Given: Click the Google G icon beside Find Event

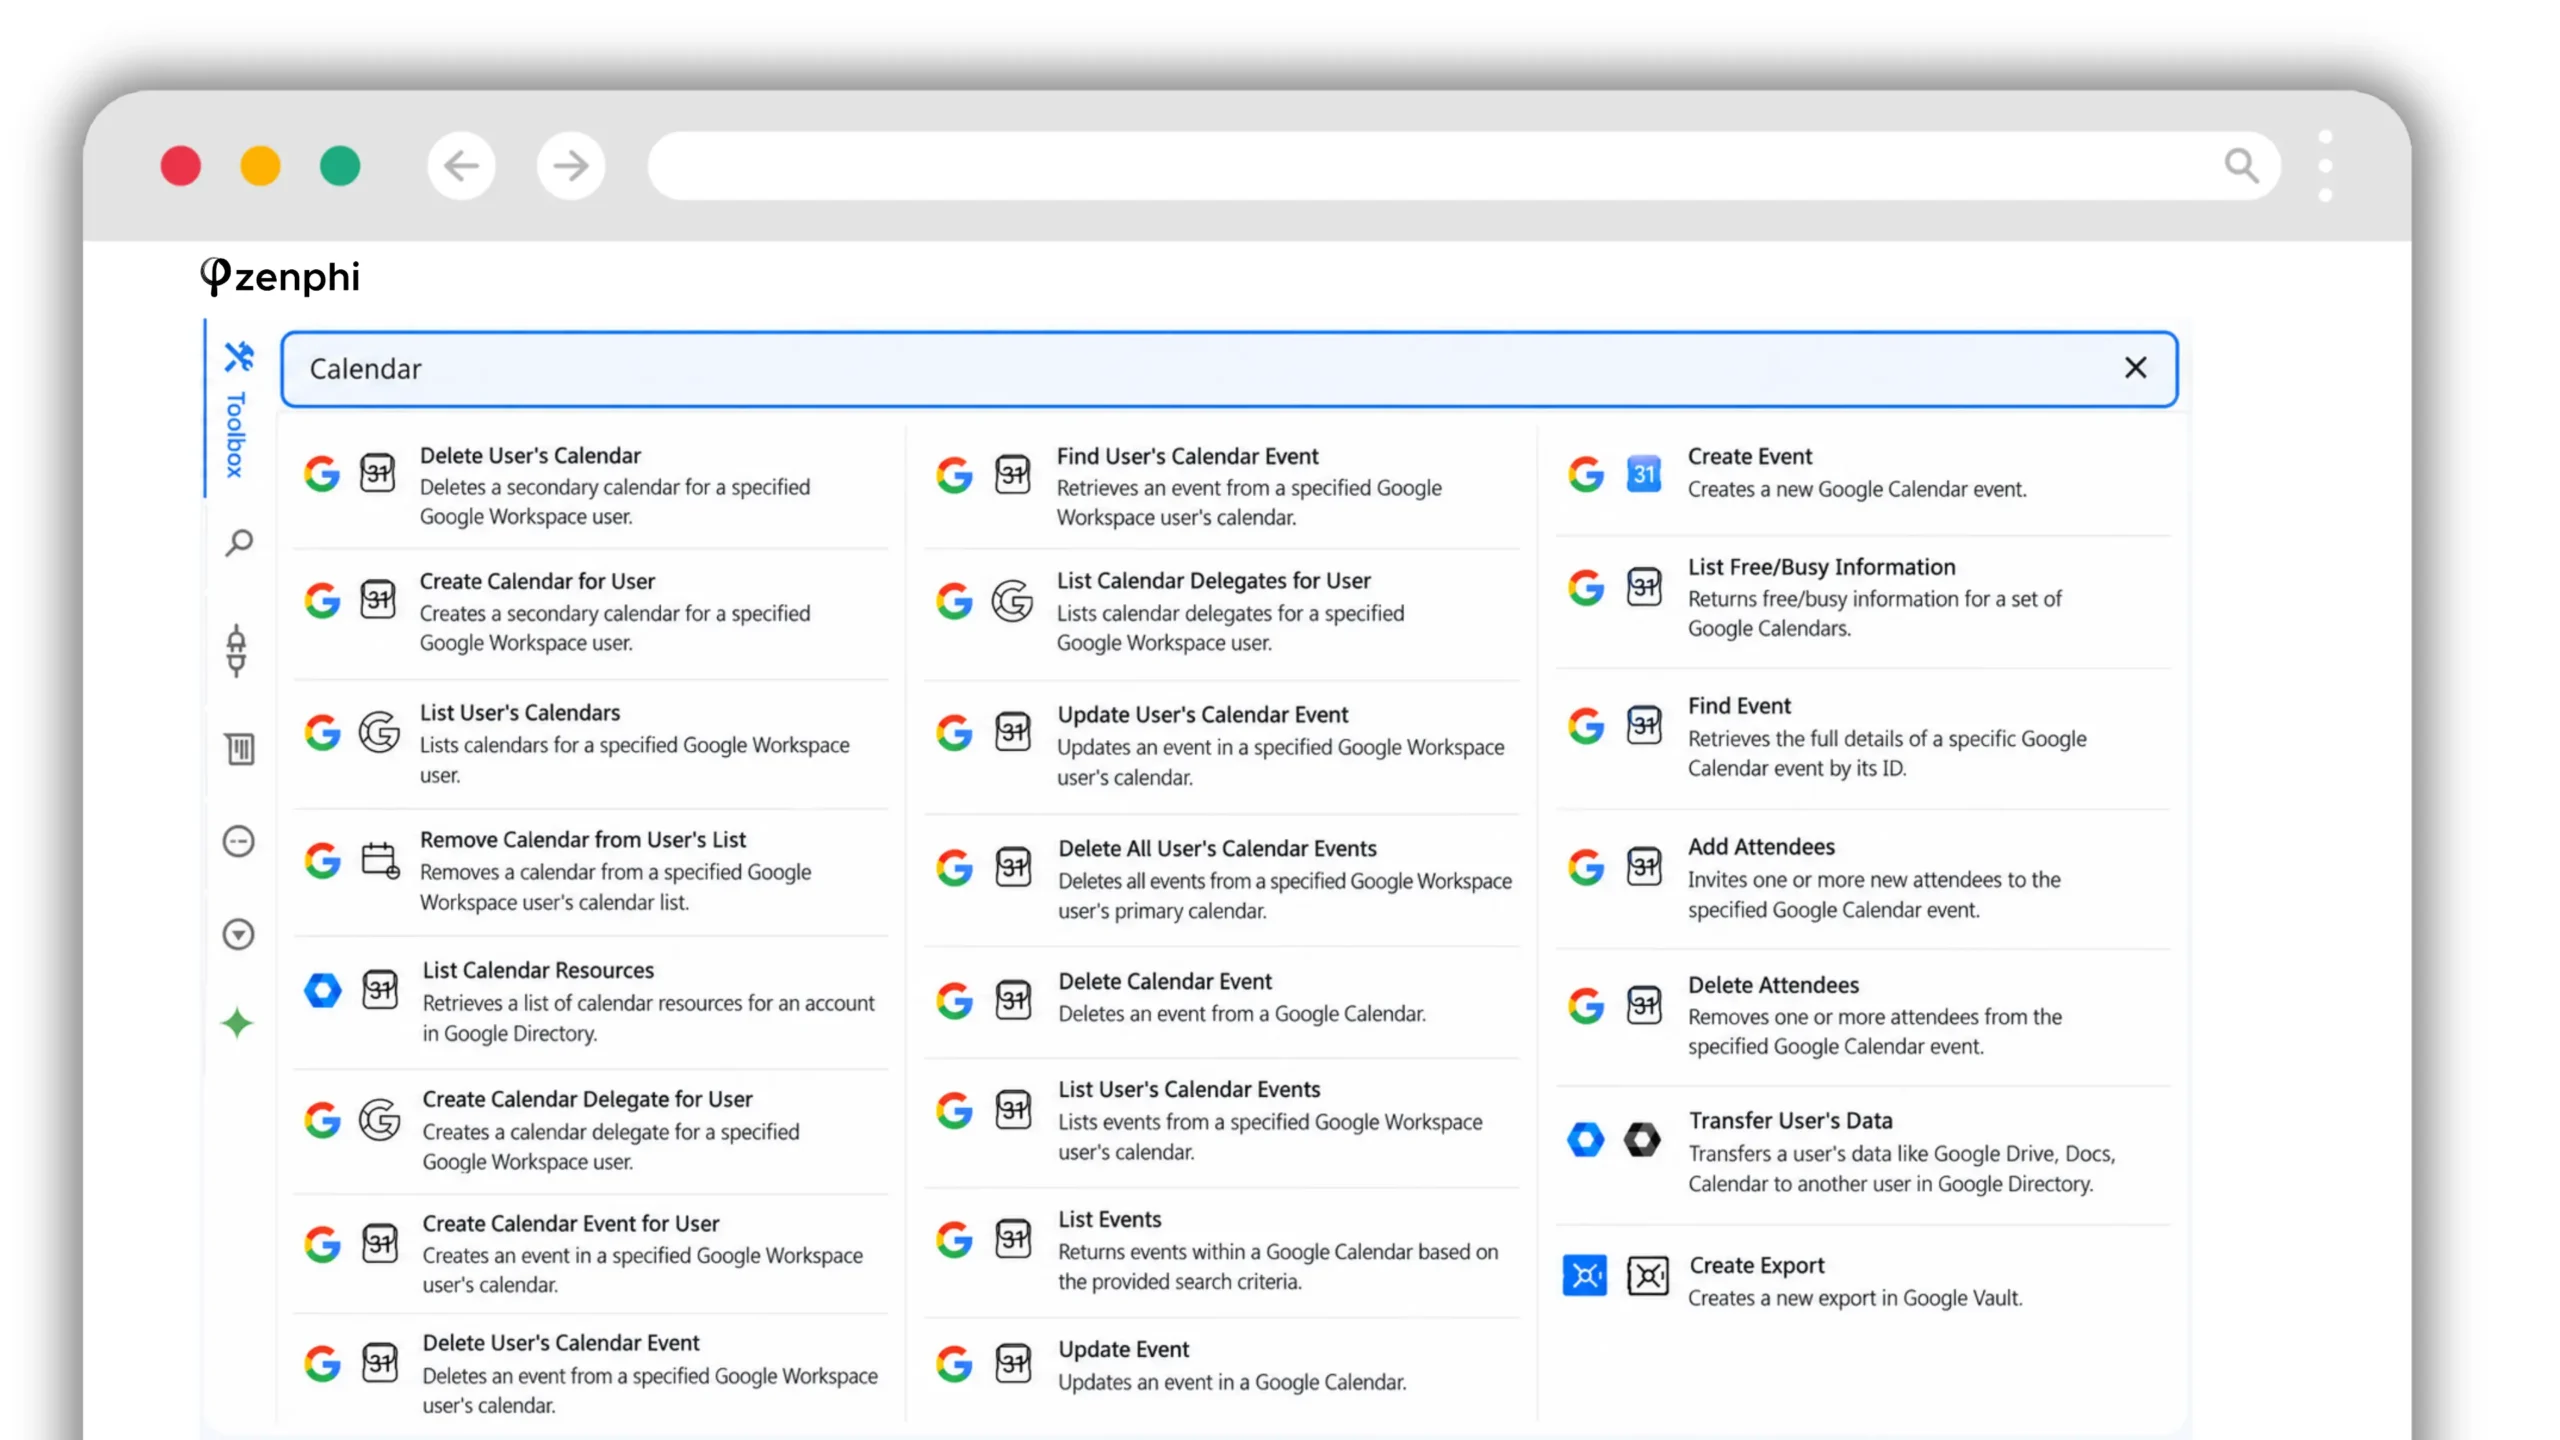Looking at the screenshot, I should click(x=1585, y=726).
